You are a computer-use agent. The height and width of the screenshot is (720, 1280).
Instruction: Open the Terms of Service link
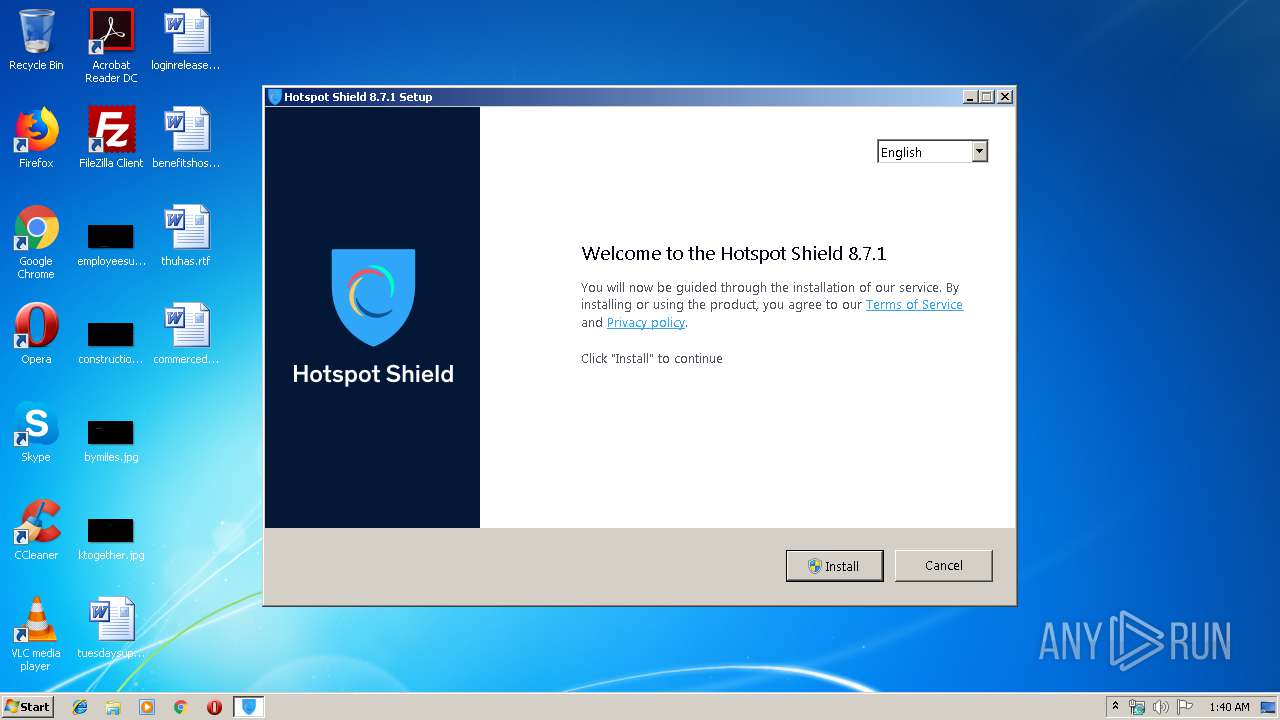click(914, 305)
